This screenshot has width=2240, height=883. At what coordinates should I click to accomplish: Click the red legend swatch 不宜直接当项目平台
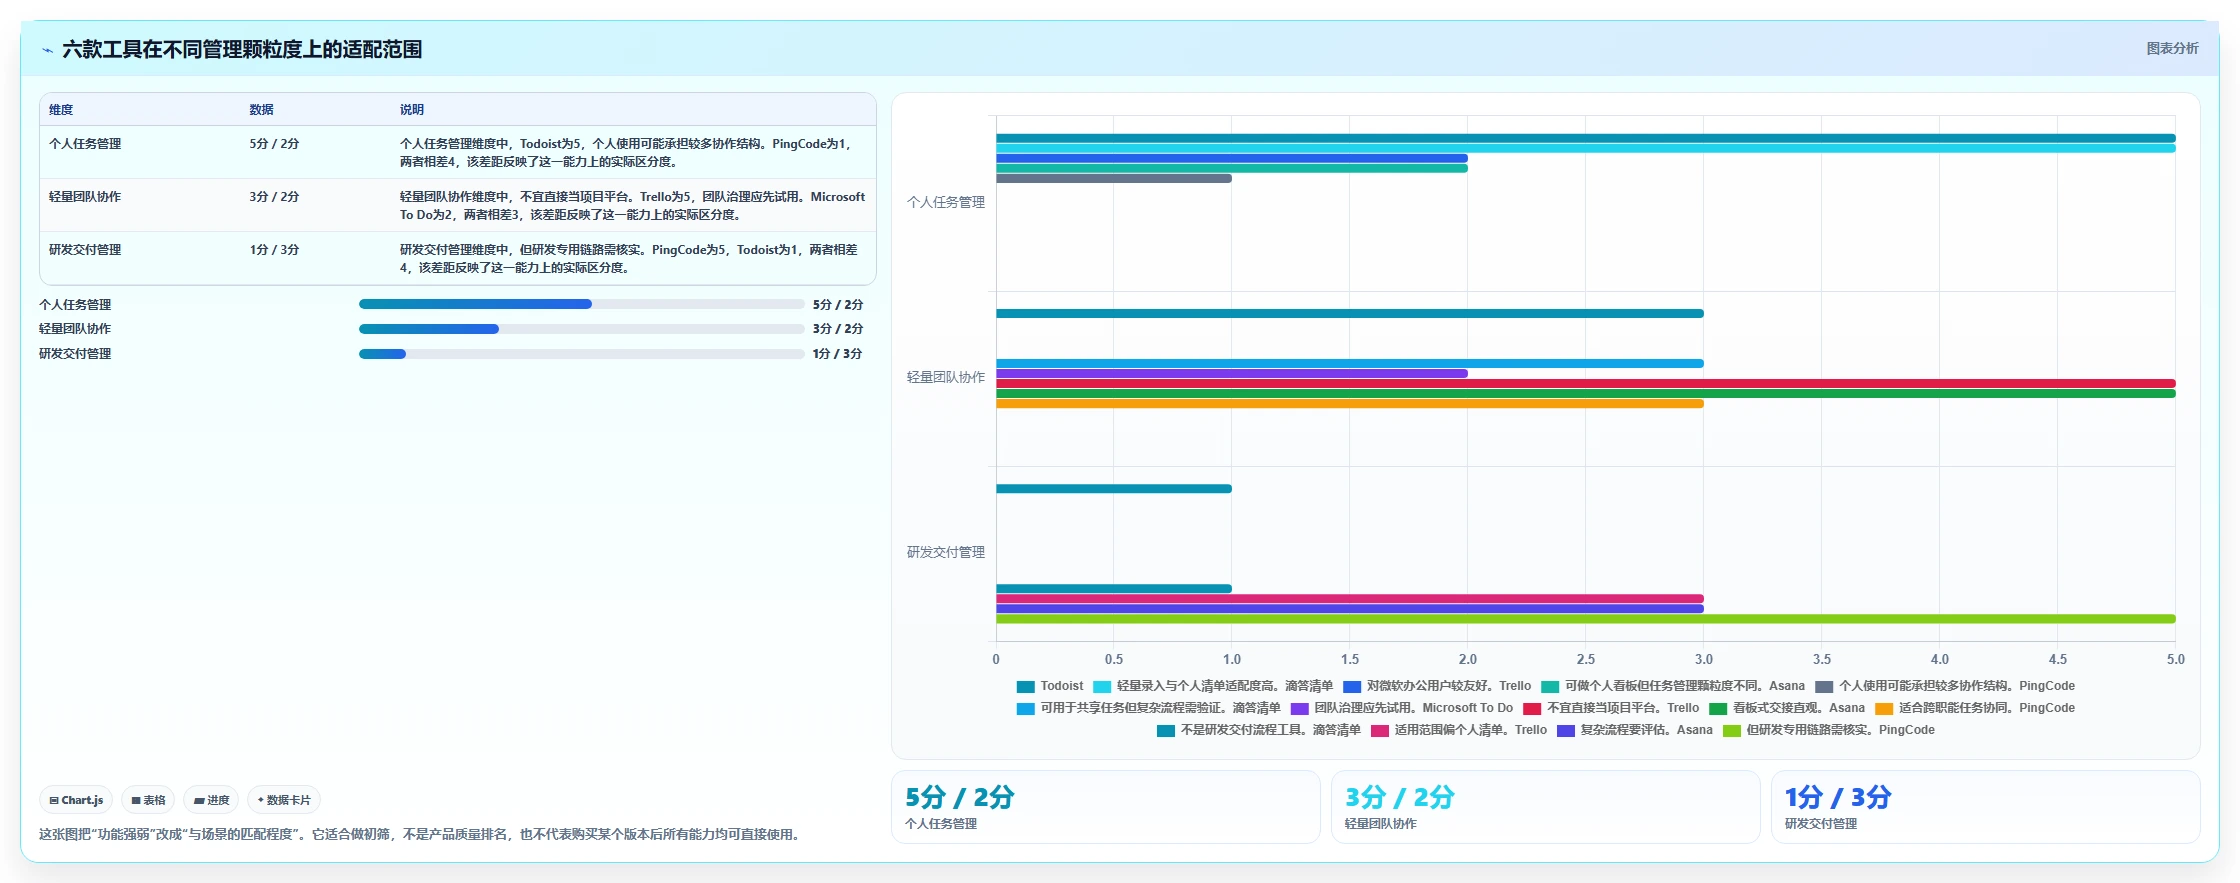[1532, 709]
